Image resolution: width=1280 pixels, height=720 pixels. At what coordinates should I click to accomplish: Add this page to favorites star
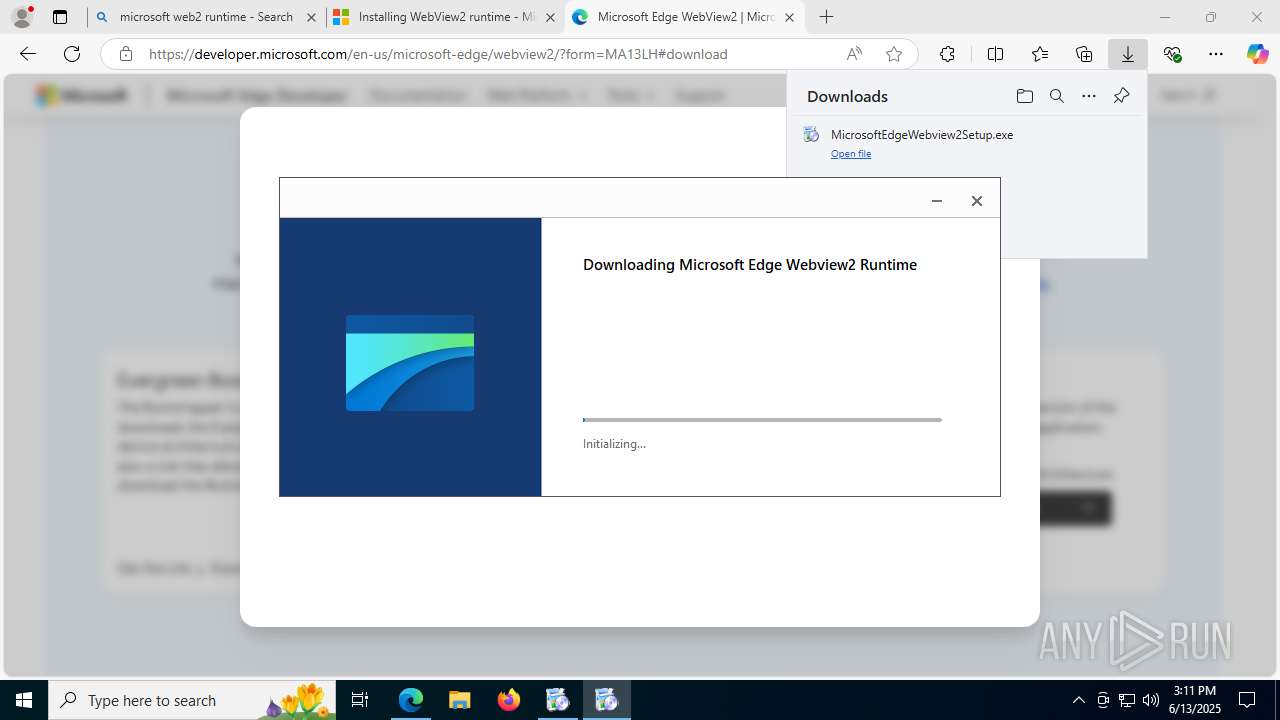pyautogui.click(x=894, y=54)
